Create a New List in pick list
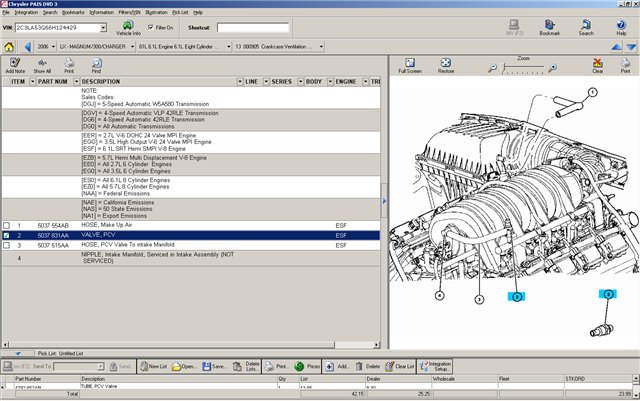 pos(153,366)
